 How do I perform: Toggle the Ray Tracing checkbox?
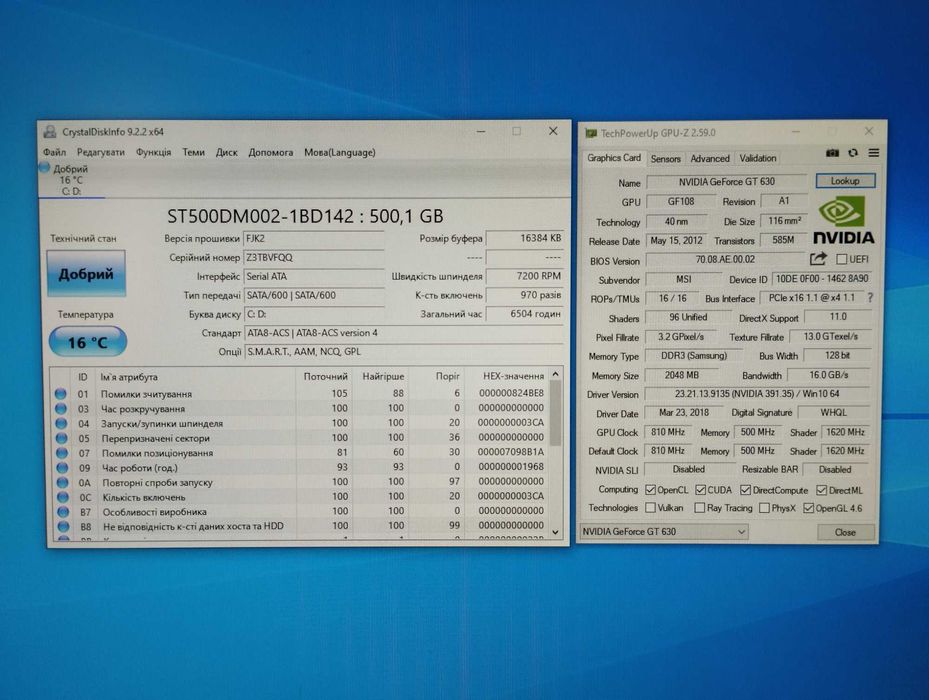(700, 508)
